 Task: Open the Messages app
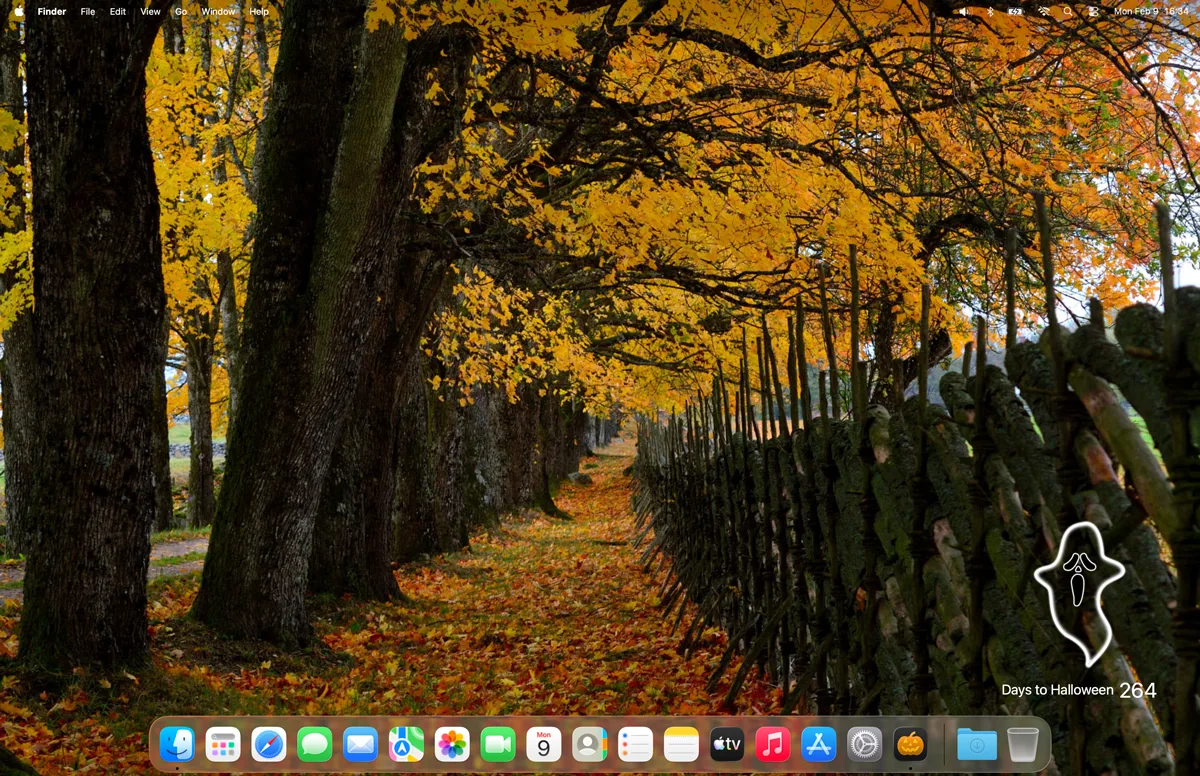(x=315, y=744)
